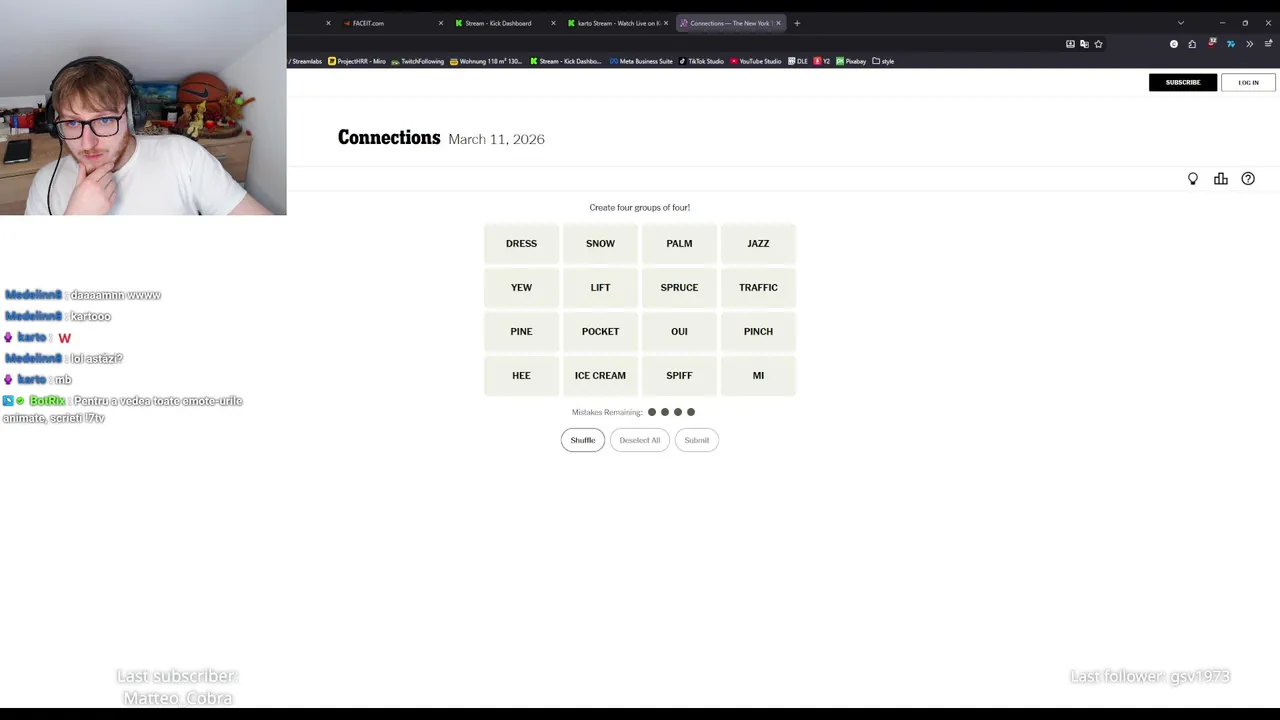Image resolution: width=1280 pixels, height=720 pixels.
Task: Show more toolbar extensions chevron
Action: [x=1249, y=44]
